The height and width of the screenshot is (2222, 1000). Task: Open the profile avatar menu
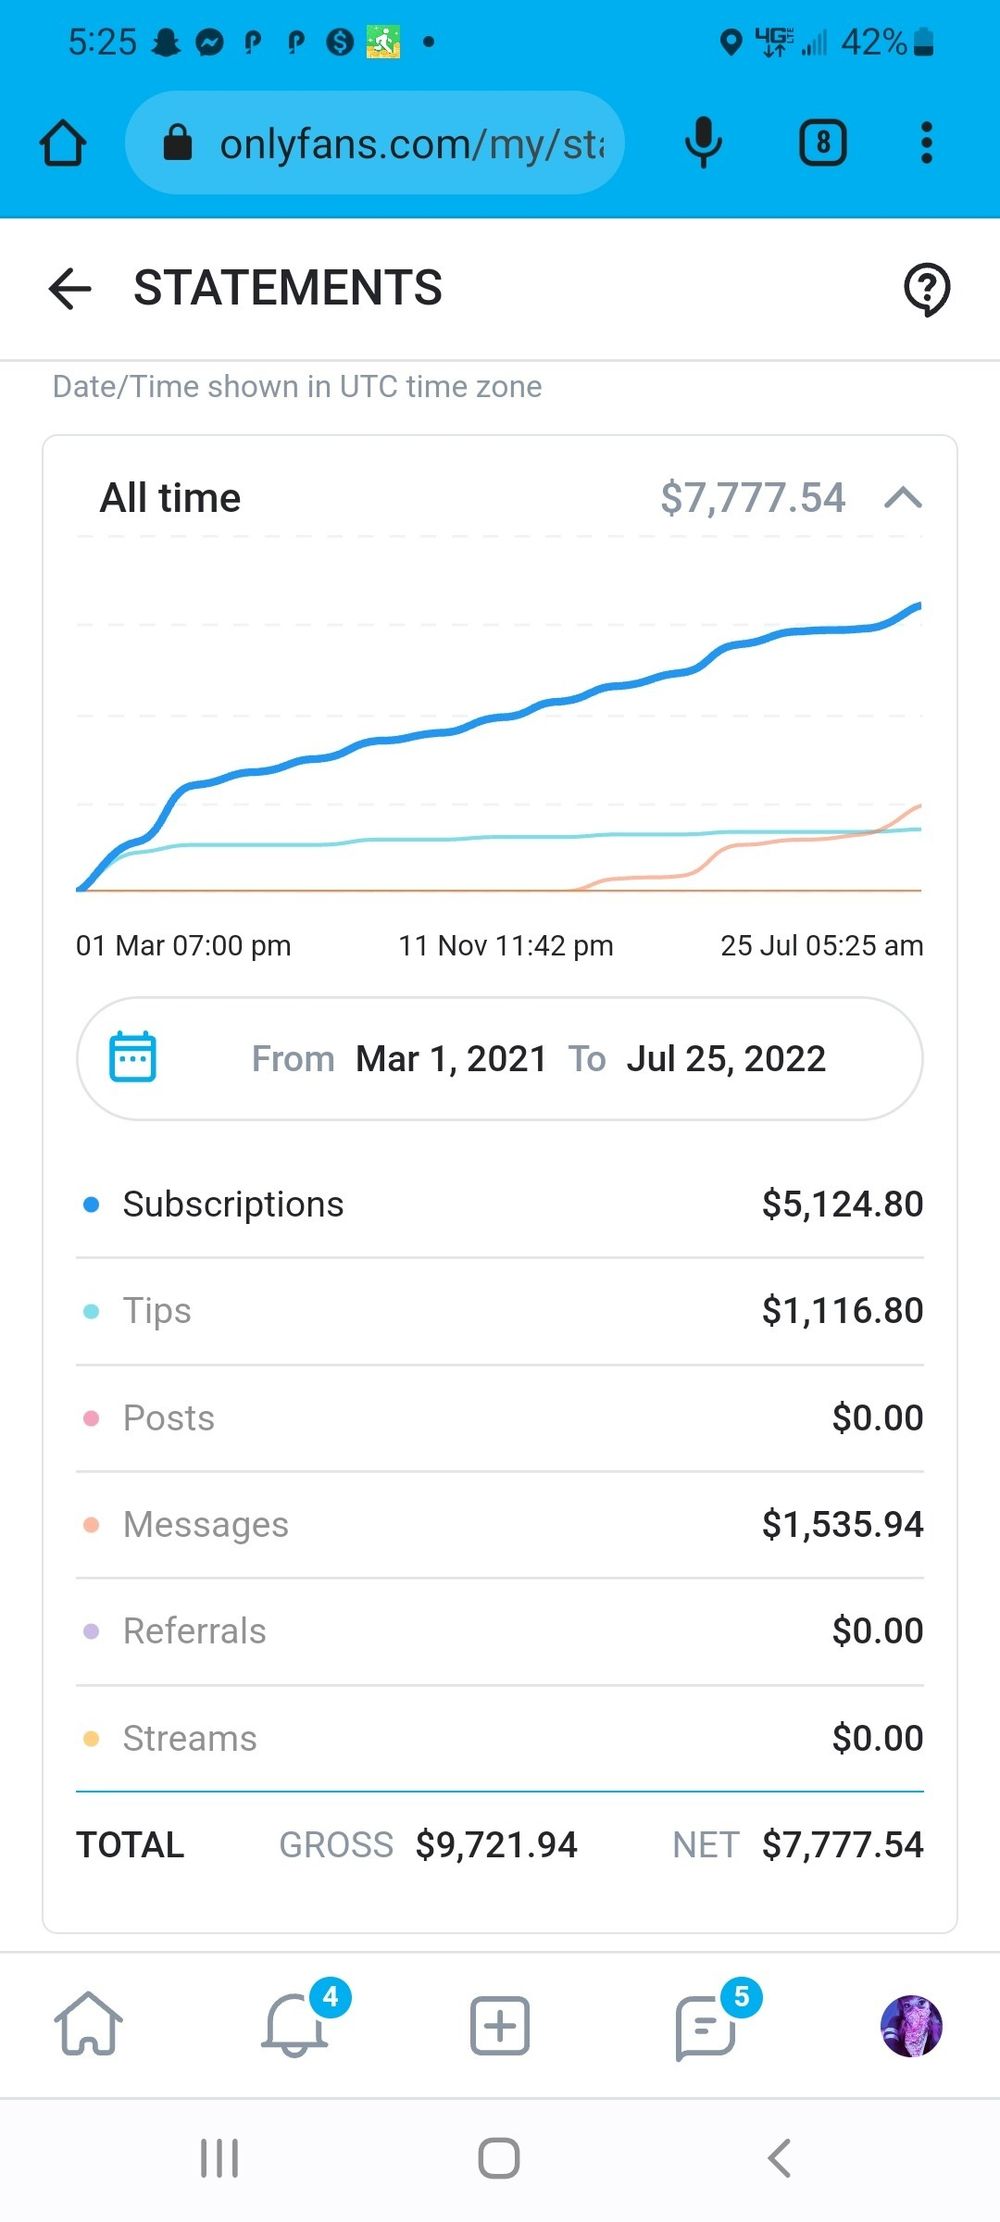[911, 2026]
